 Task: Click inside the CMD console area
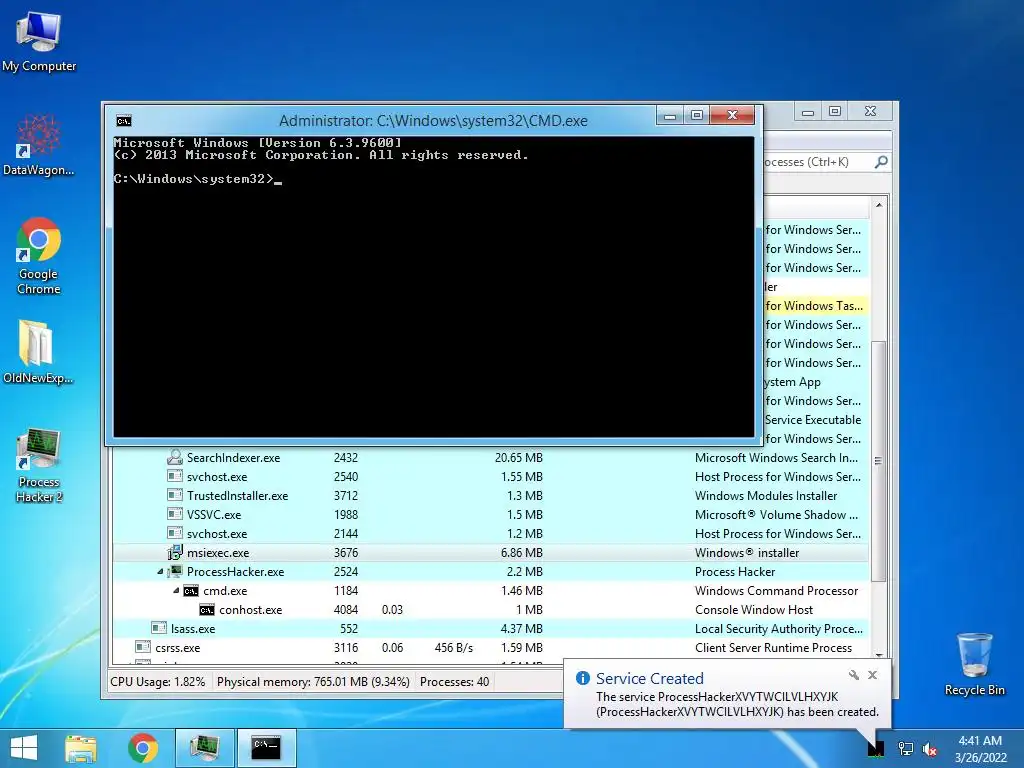pyautogui.click(x=434, y=286)
